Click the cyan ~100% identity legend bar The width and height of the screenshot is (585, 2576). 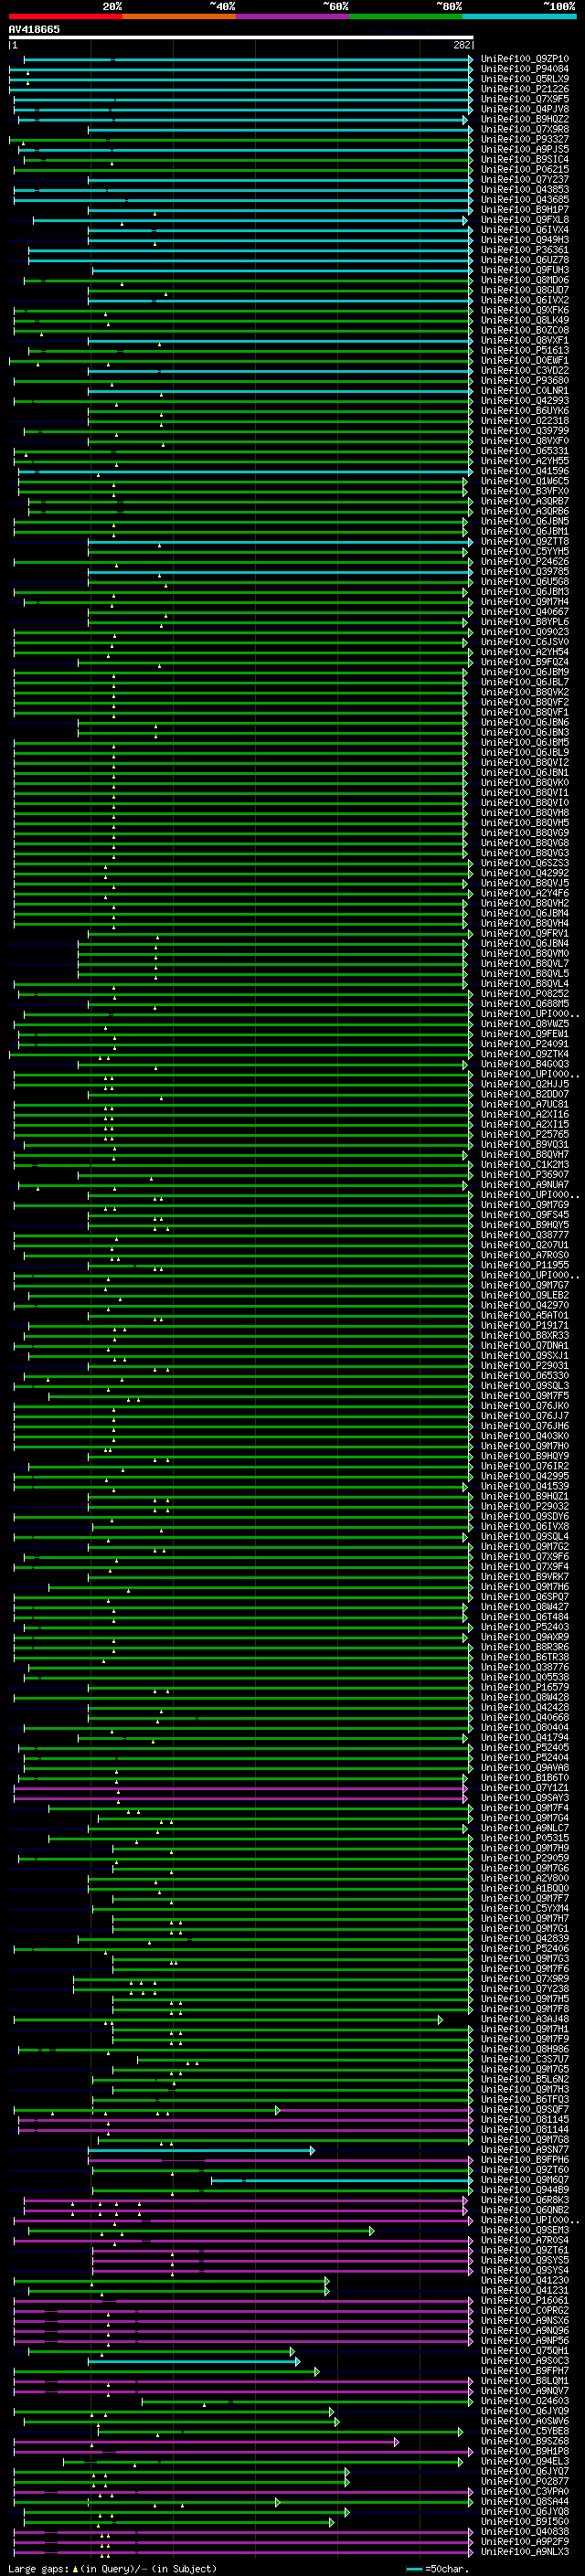[x=519, y=16]
